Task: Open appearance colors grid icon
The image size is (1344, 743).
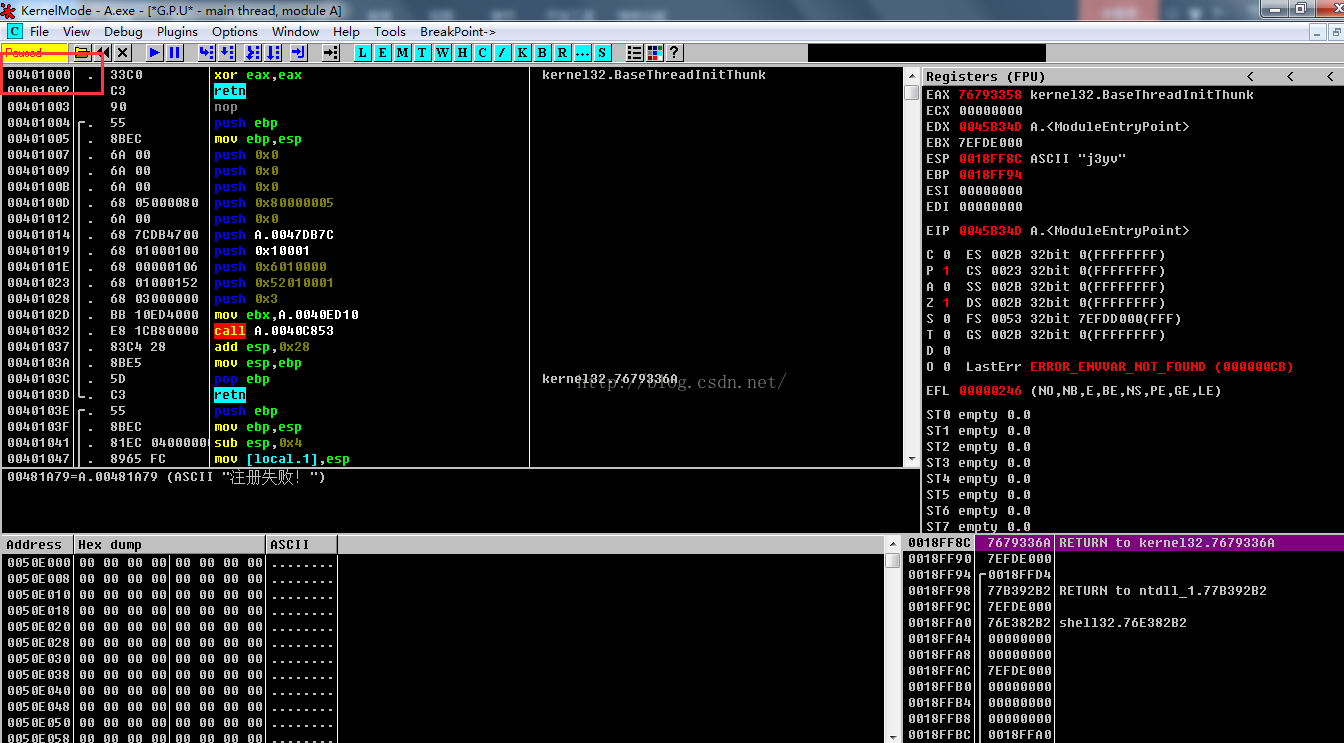Action: click(654, 52)
